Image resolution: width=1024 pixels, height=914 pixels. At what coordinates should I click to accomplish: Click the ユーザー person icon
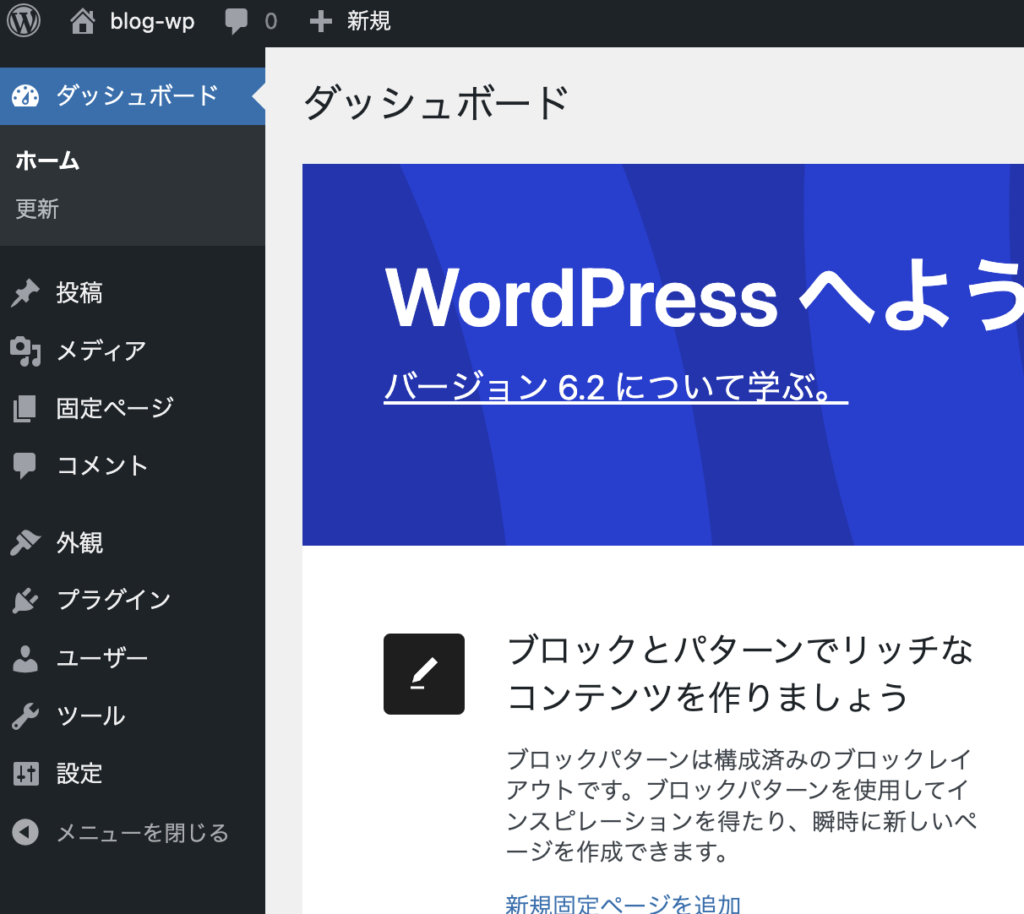(25, 659)
